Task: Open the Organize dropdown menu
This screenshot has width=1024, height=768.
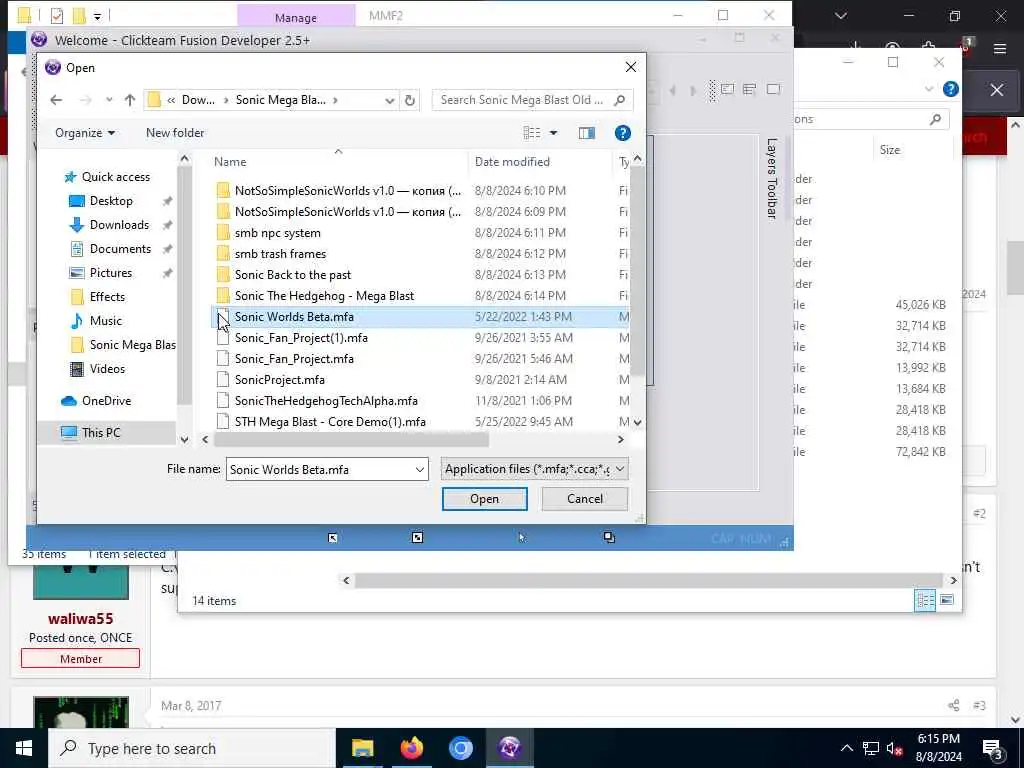Action: (x=85, y=133)
